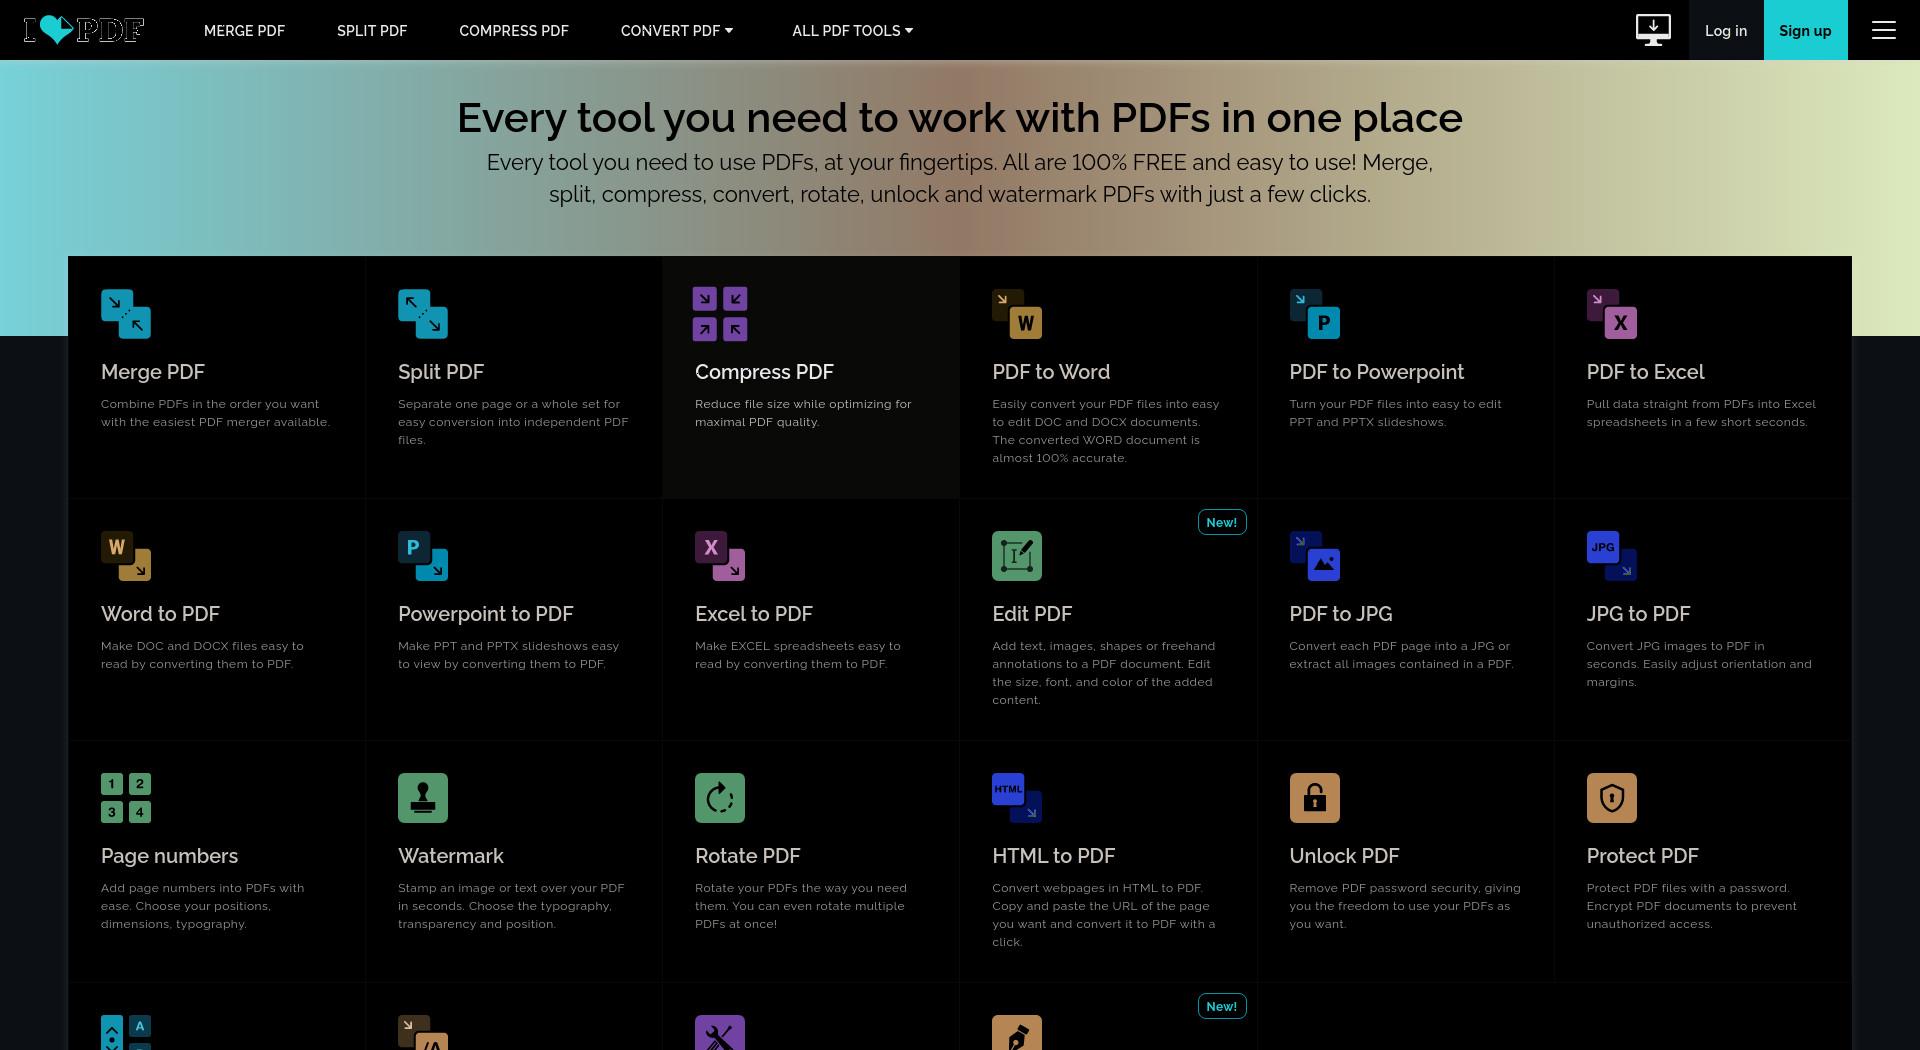Click the iLovePDF logo
This screenshot has width=1920, height=1050.
pyautogui.click(x=84, y=30)
